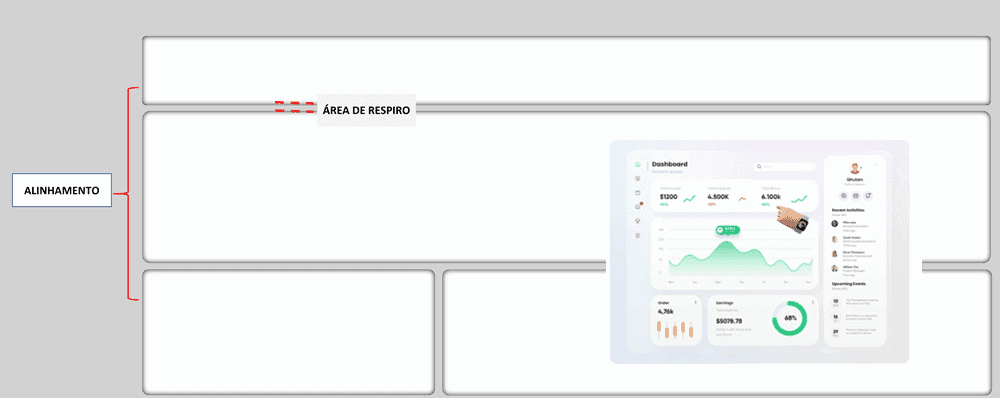Click the ALINHAMENTO label box
Screen dimensions: 1000x398
pyautogui.click(x=62, y=190)
